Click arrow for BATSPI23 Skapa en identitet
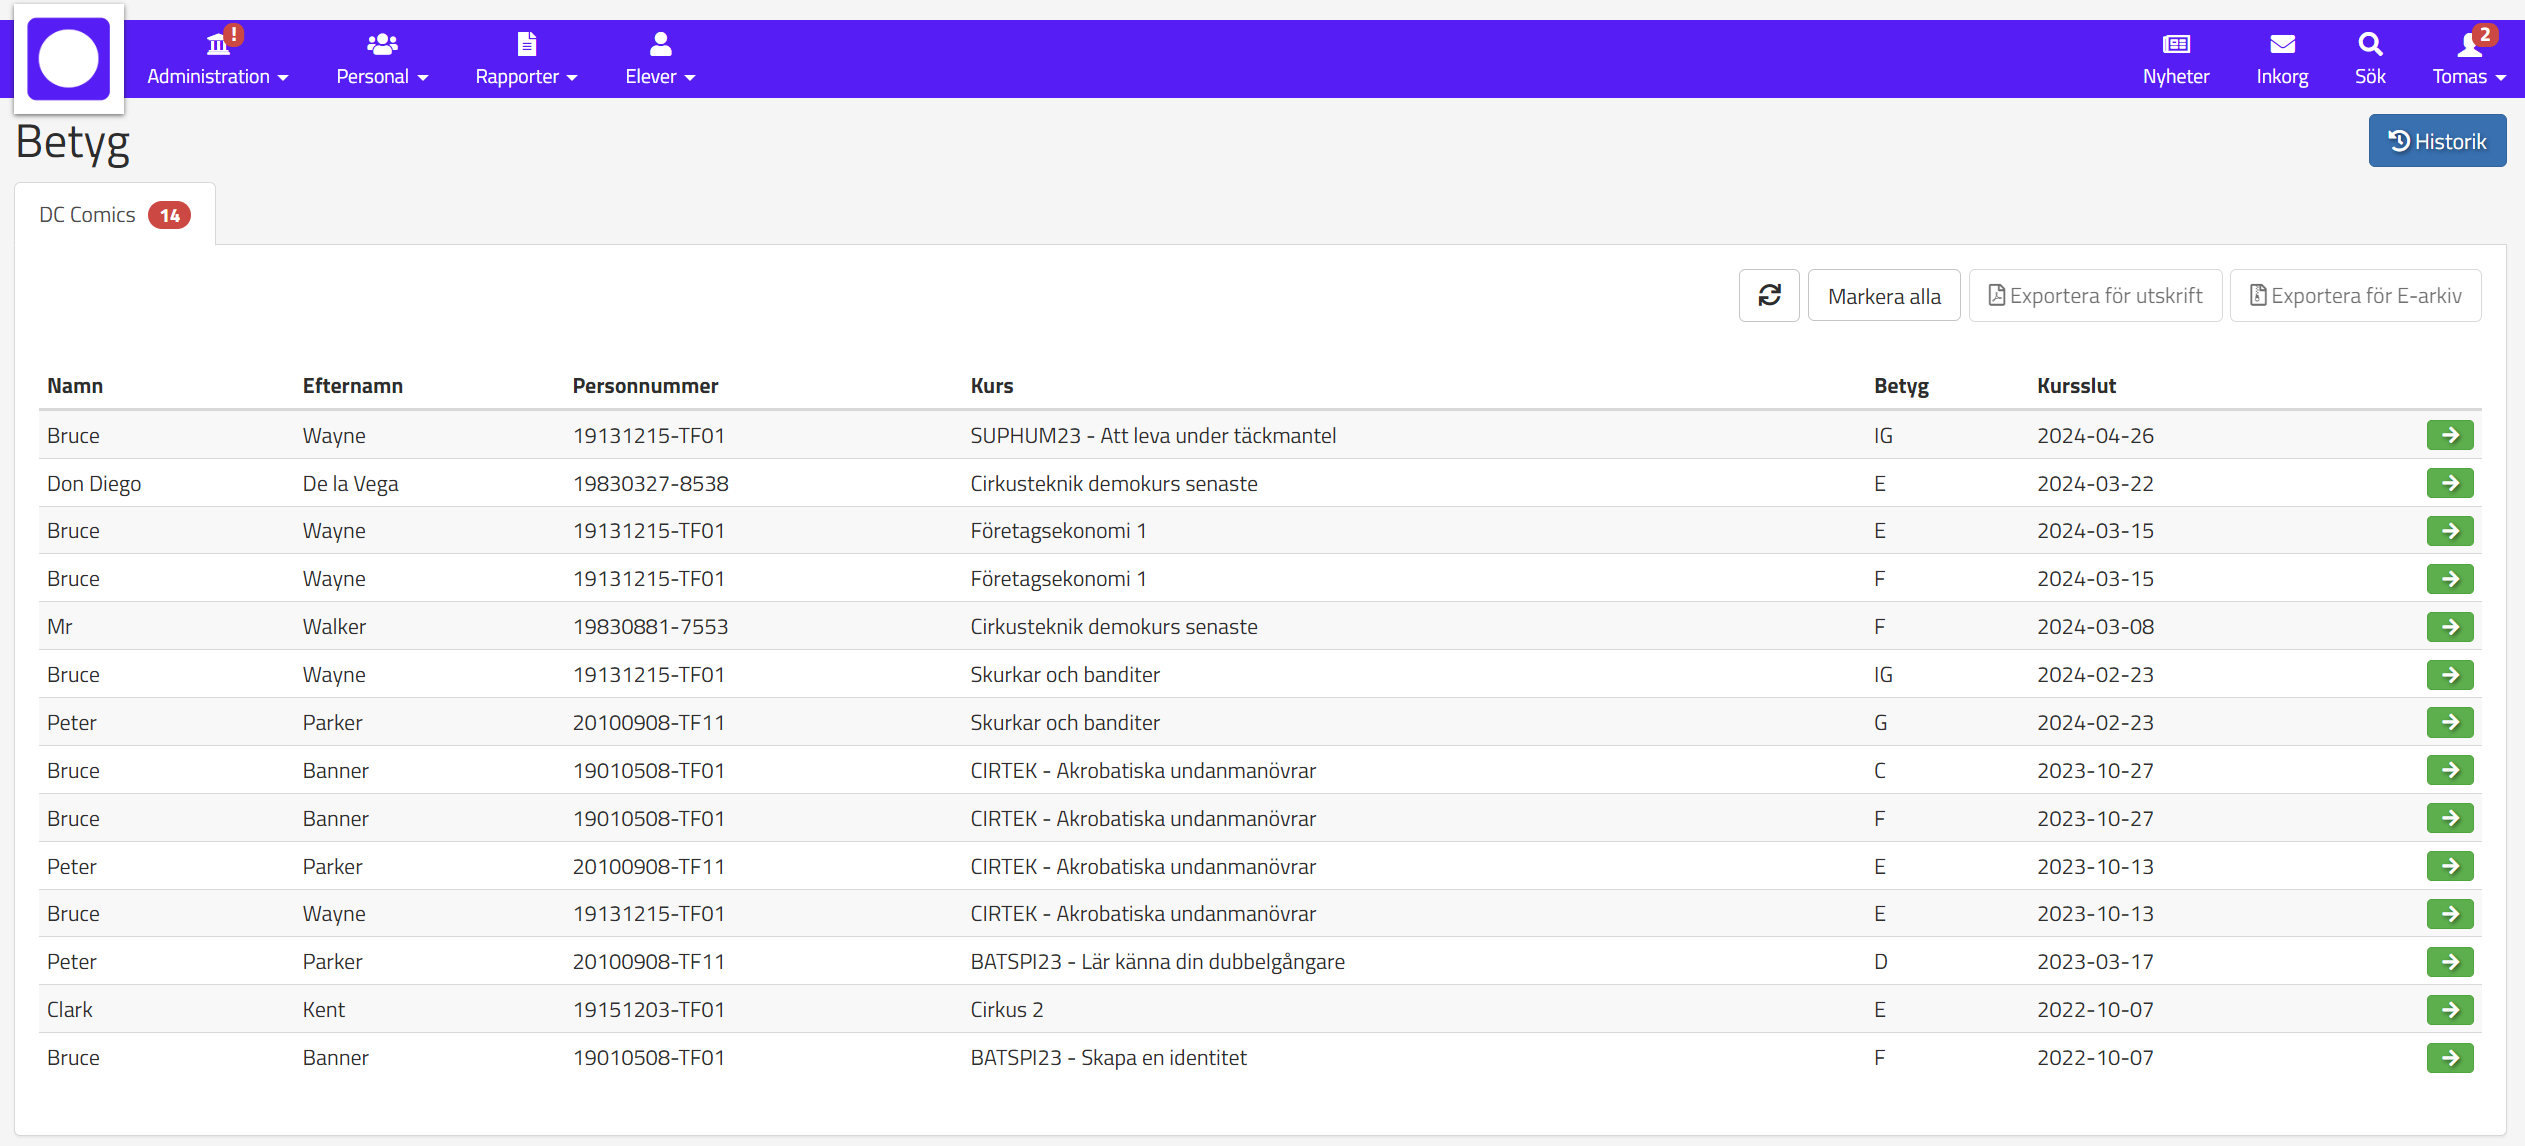 point(2449,1058)
